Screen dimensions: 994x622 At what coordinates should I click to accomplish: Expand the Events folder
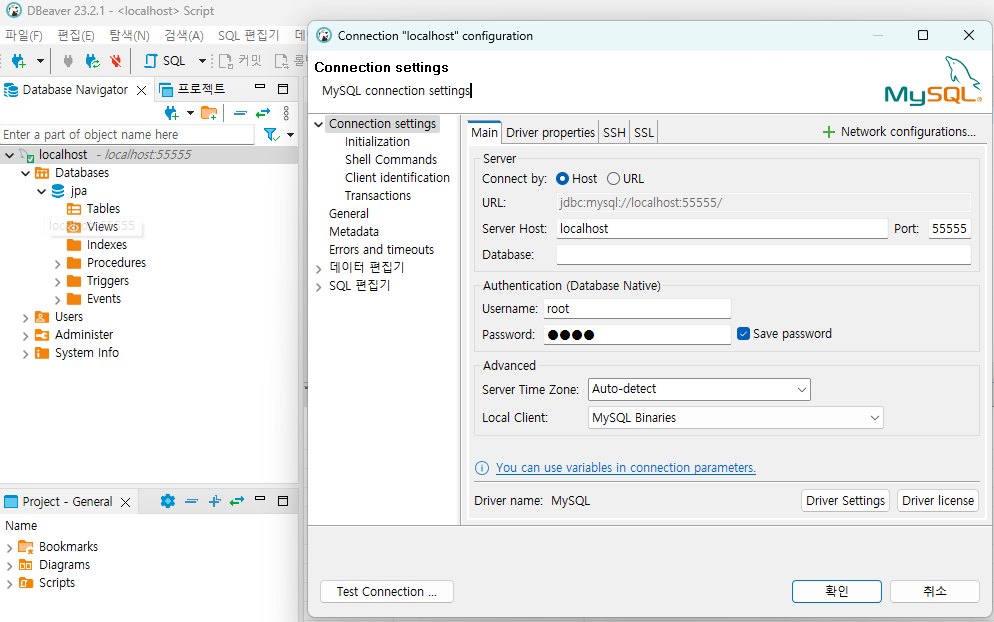(57, 300)
